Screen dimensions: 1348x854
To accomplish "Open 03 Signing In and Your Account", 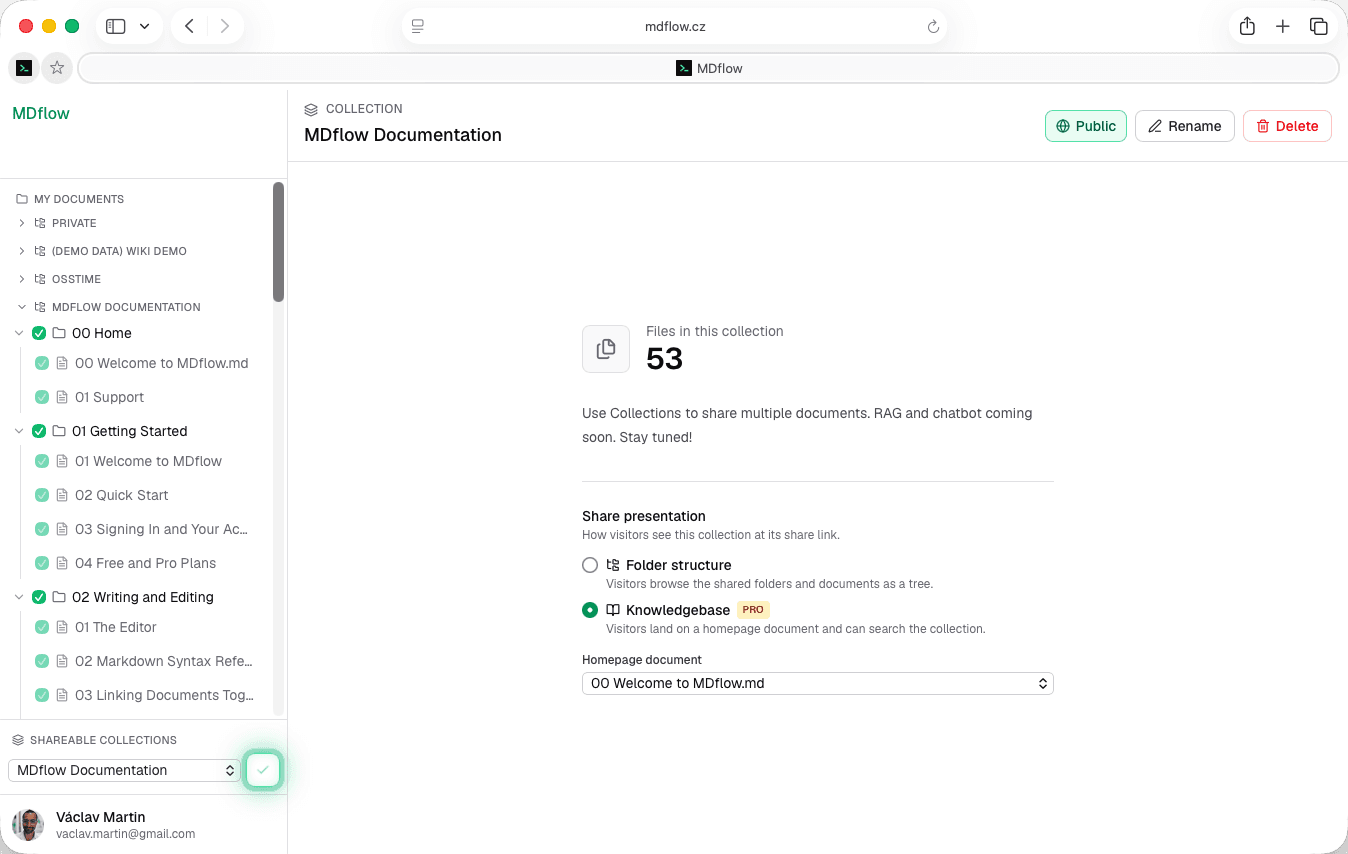I will 161,529.
